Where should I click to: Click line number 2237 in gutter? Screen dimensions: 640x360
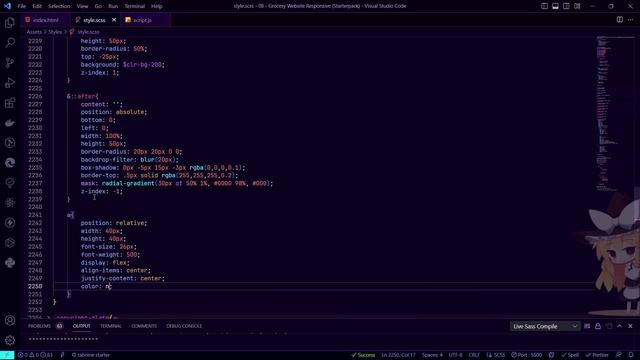point(35,183)
